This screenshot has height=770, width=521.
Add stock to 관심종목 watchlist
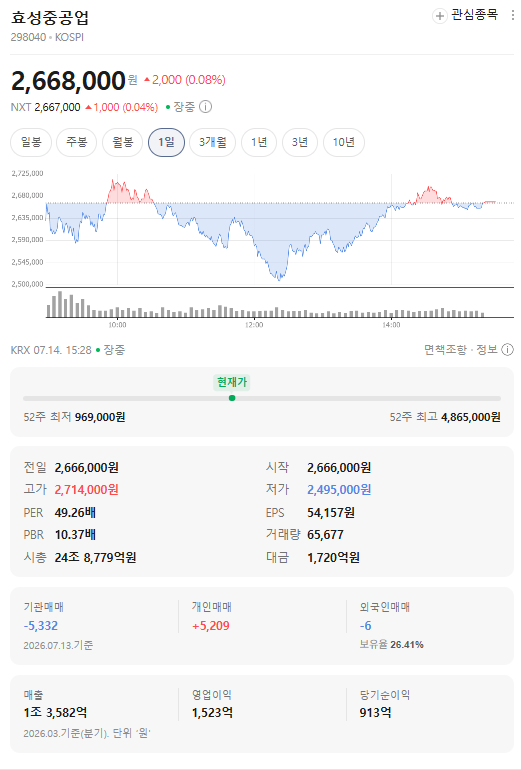[465, 15]
